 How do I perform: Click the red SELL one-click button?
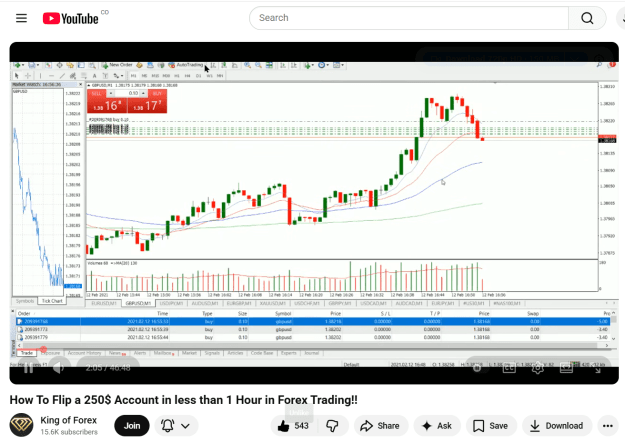tap(107, 101)
